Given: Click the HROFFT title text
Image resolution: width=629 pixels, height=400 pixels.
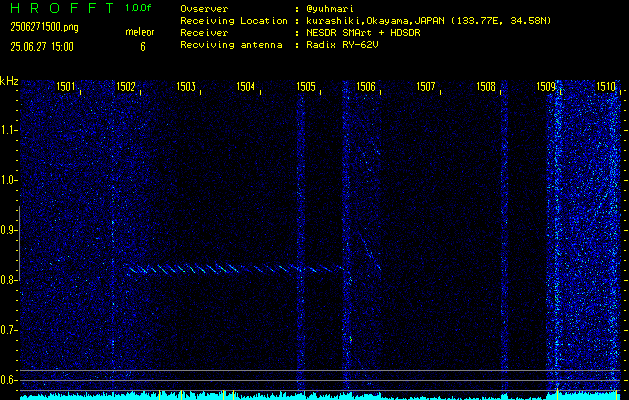Looking at the screenshot, I should 62,8.
